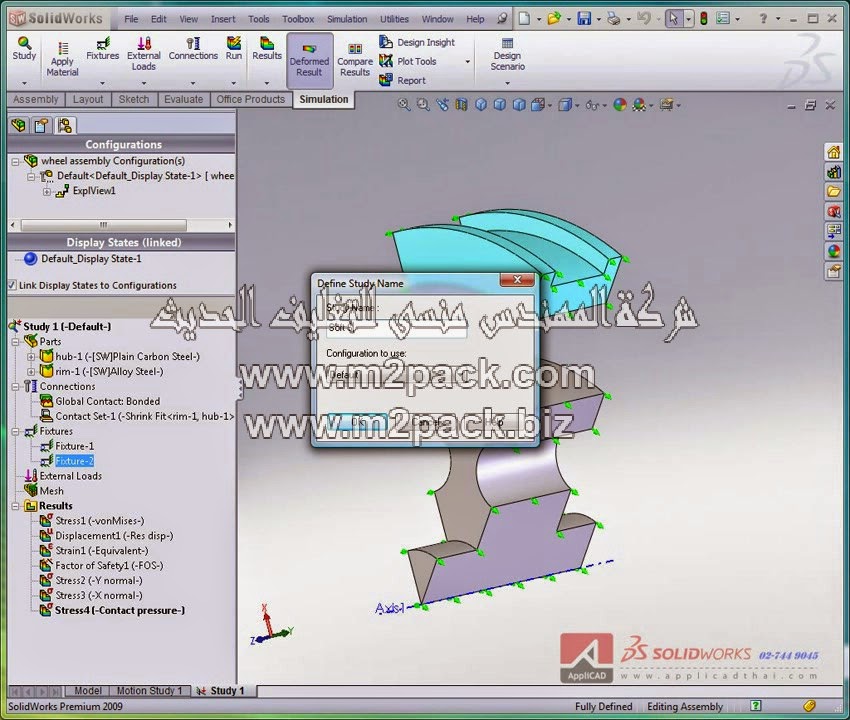Select Global Contact: Bonded item
This screenshot has height=720, width=850.
107,401
